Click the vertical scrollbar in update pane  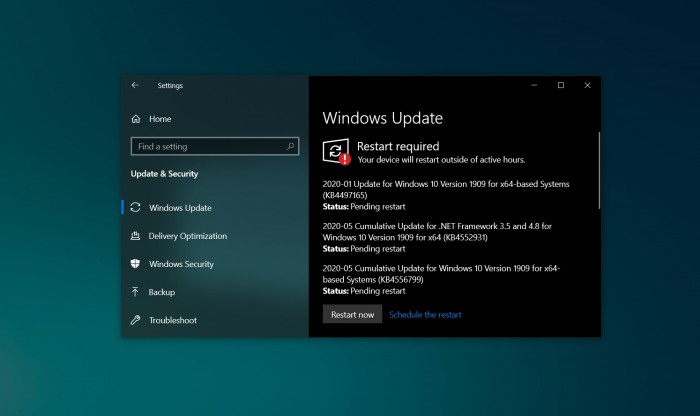[599, 170]
